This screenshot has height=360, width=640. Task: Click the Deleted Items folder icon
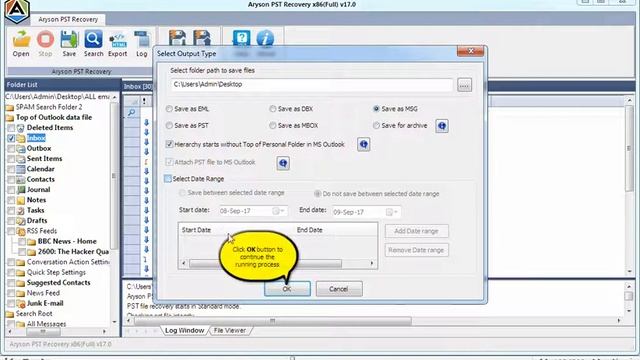click(20, 128)
